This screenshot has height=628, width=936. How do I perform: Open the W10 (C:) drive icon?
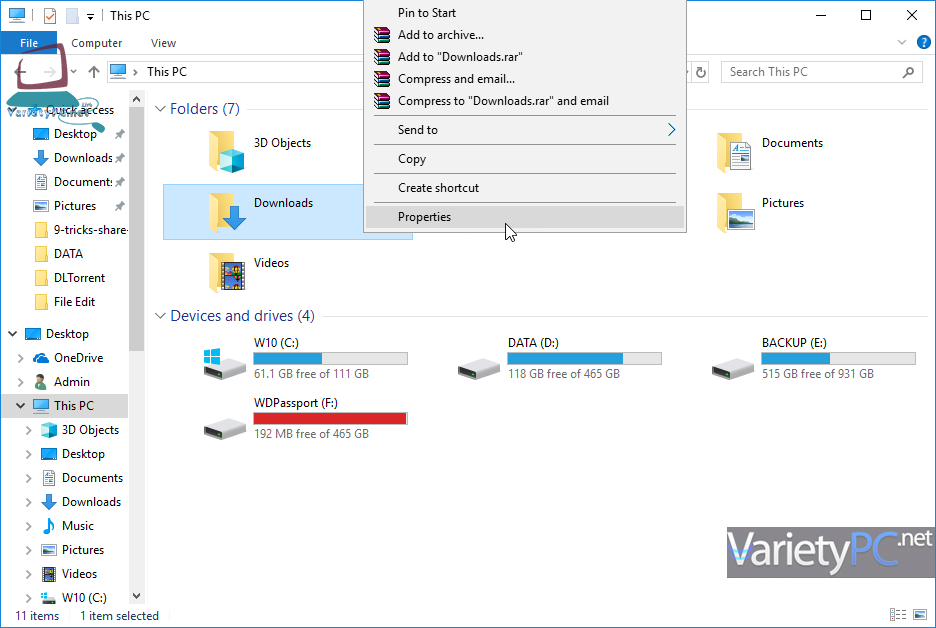point(225,364)
